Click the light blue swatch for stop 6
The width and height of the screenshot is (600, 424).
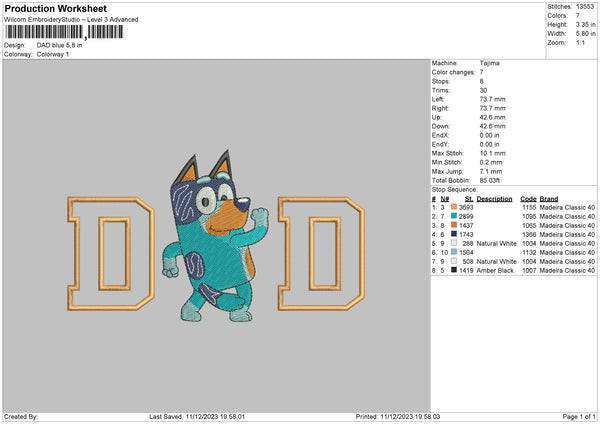(x=454, y=252)
